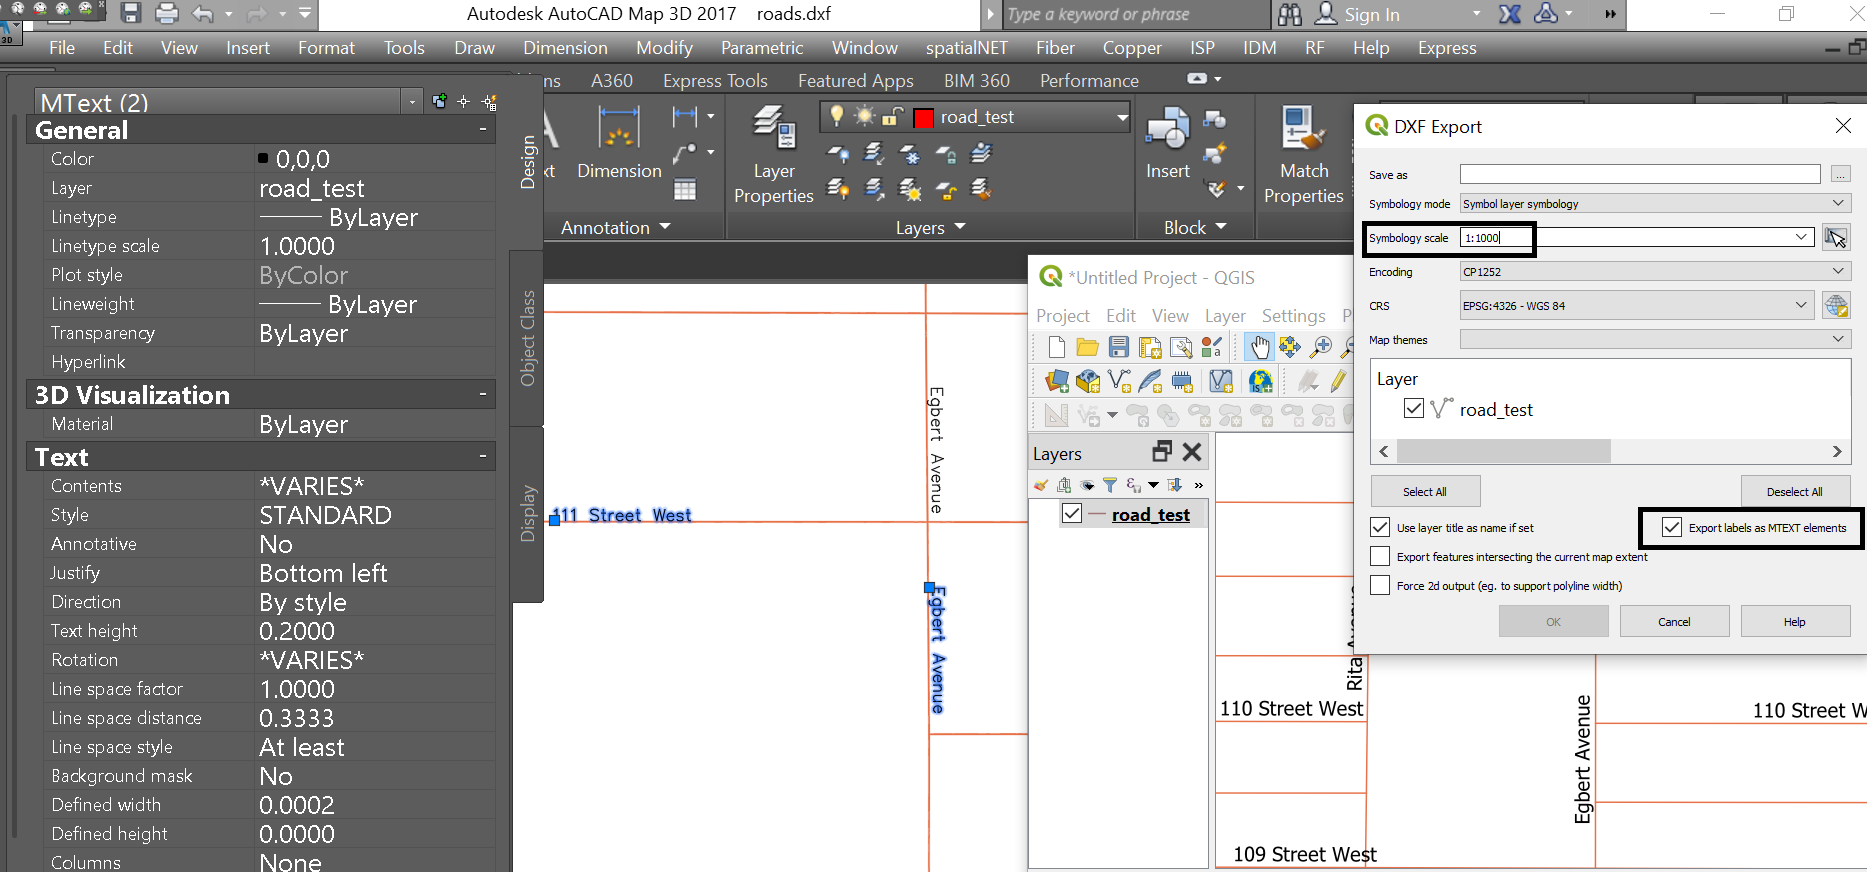This screenshot has width=1867, height=872.
Task: Click the AutoCAD layer Lock icon in Layers panel
Action: click(x=945, y=154)
